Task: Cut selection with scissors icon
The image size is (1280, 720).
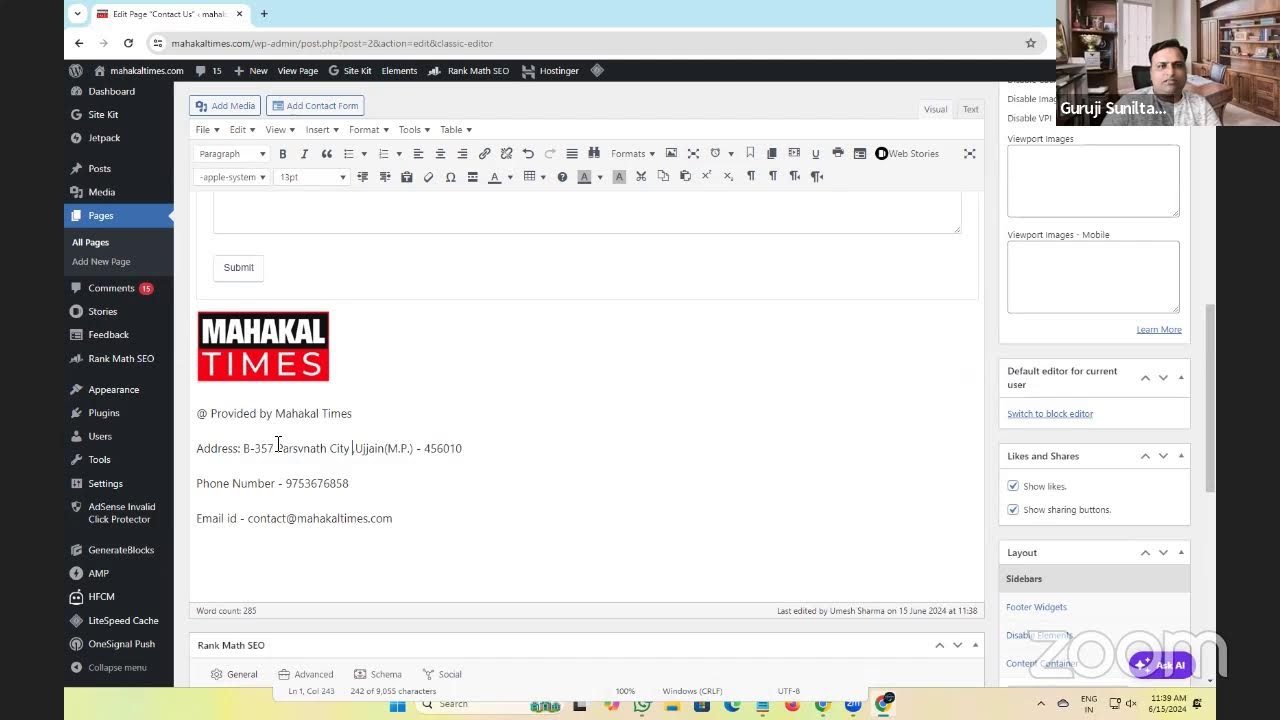Action: coord(641,177)
